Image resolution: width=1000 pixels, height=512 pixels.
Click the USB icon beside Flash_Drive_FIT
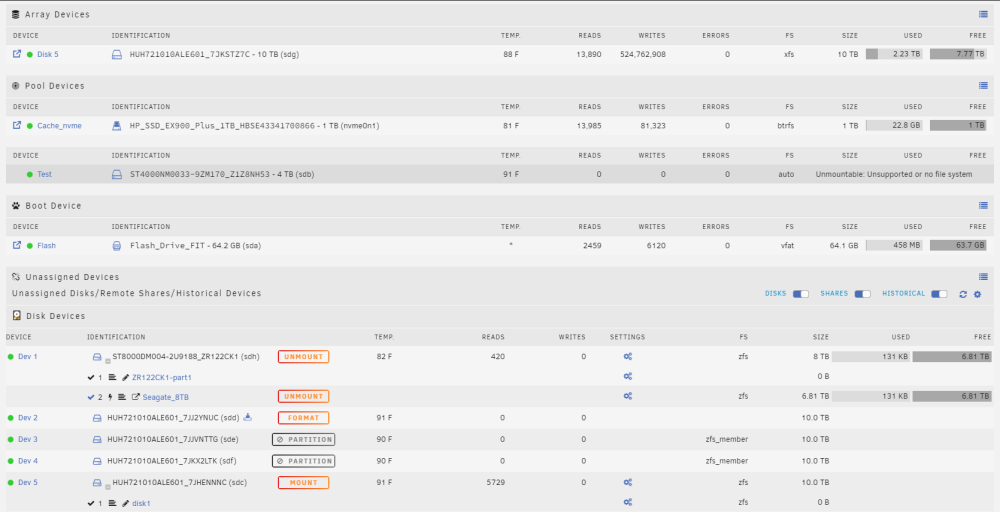[x=117, y=246]
